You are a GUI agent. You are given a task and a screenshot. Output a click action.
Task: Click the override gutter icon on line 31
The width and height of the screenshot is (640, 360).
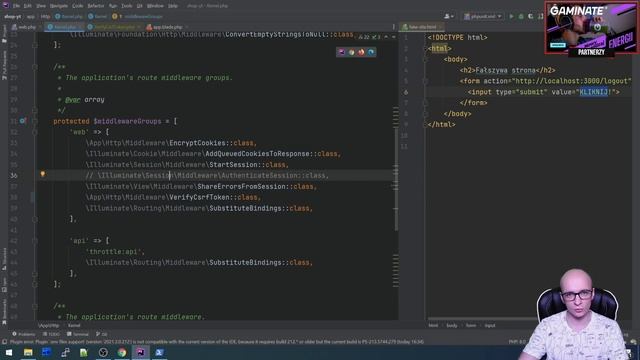pos(23,121)
